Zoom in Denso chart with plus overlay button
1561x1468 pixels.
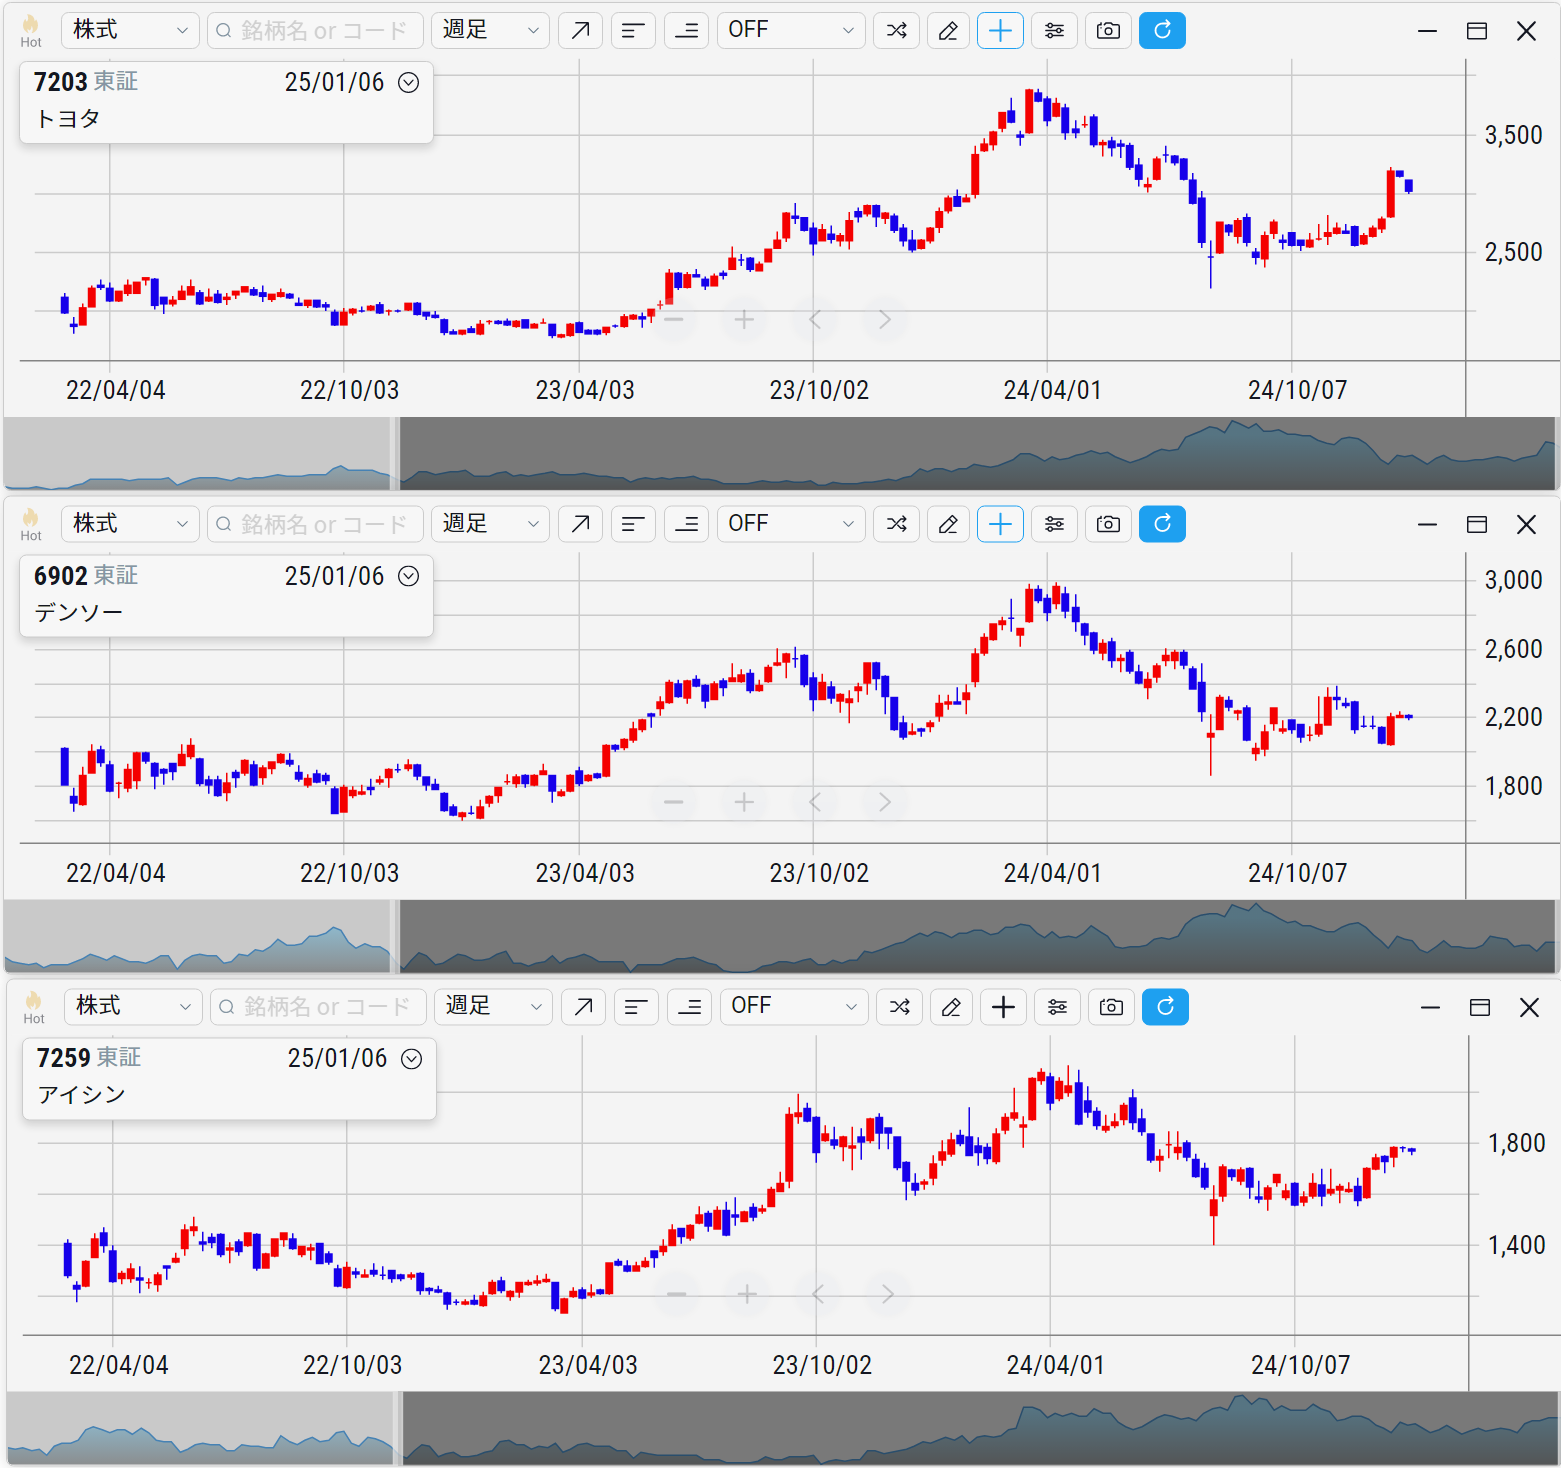coord(744,801)
